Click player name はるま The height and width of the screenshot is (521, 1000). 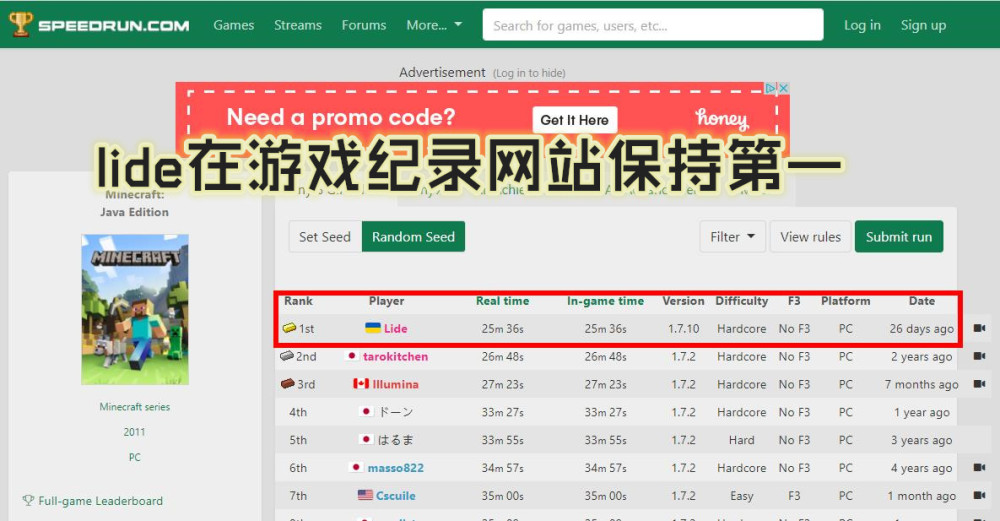pyautogui.click(x=395, y=440)
